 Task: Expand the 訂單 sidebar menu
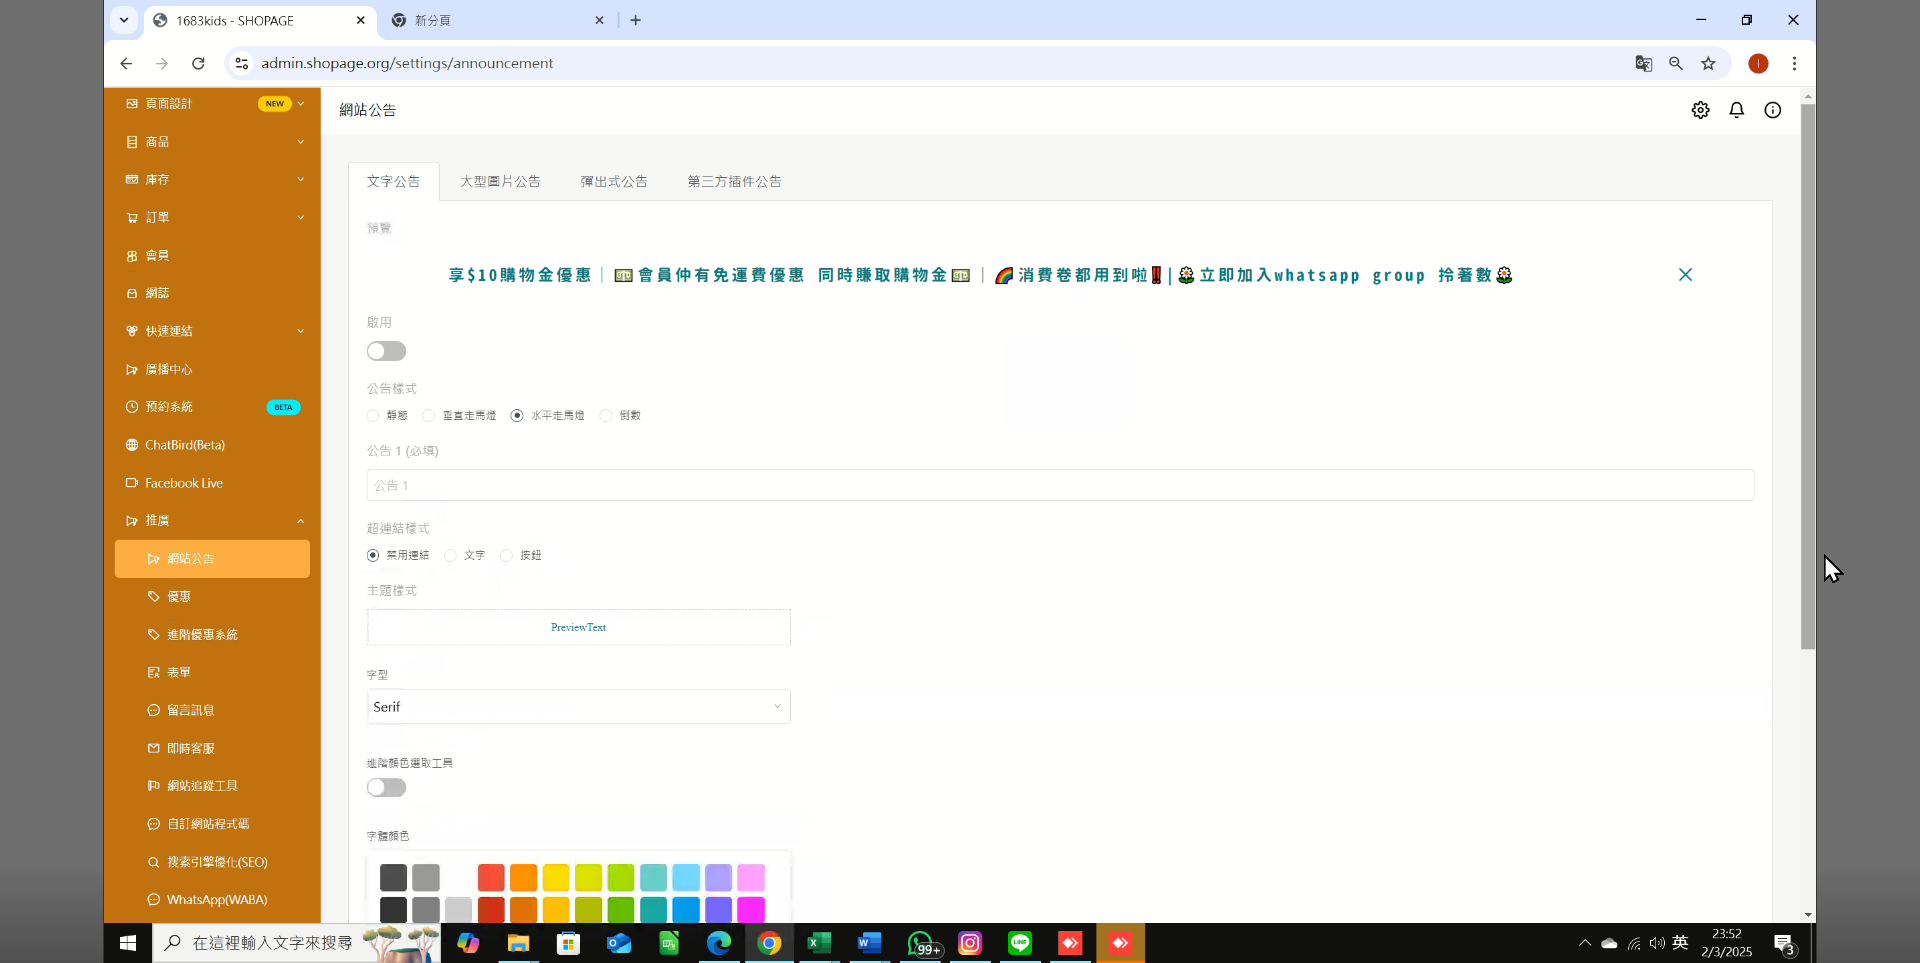(x=212, y=217)
